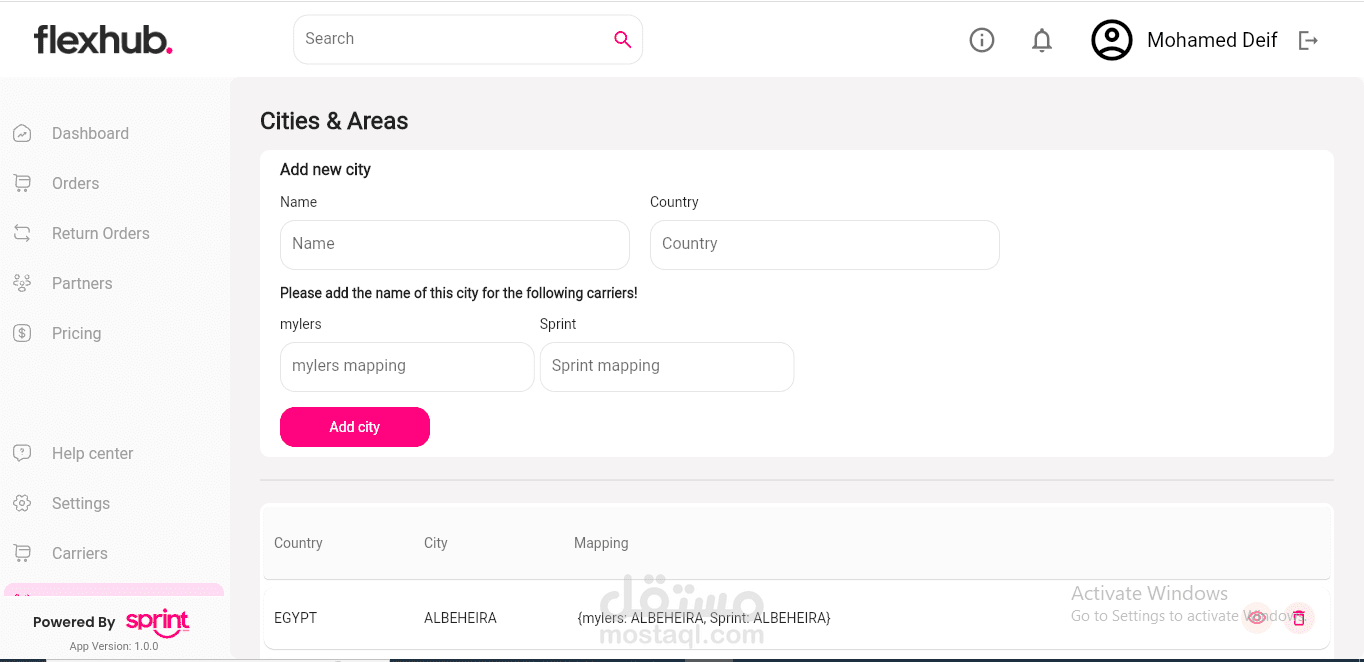Image resolution: width=1364 pixels, height=662 pixels.
Task: Click the logout icon beside Mohamed Deif
Action: pos(1308,40)
